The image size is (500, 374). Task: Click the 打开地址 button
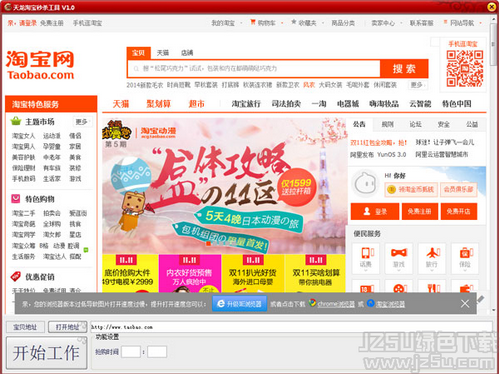pos(67,327)
